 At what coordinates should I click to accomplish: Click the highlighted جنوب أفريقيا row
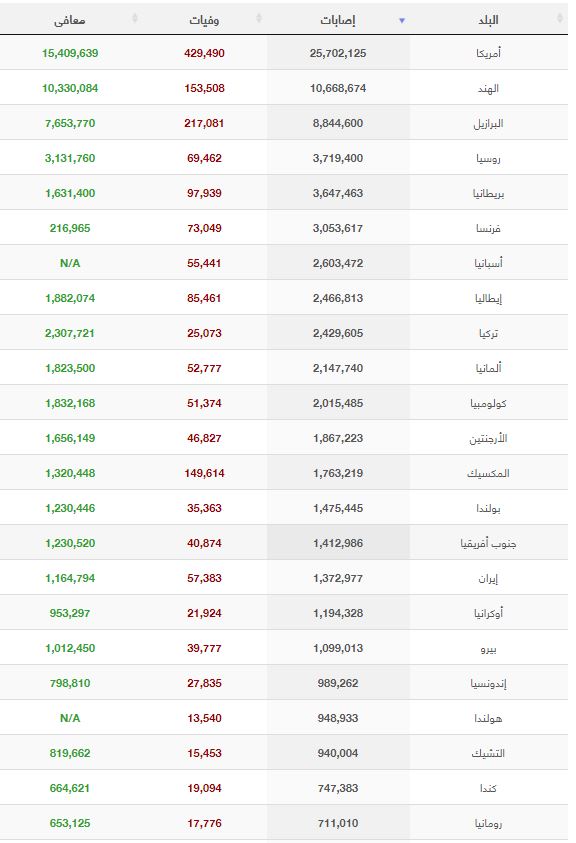point(284,542)
